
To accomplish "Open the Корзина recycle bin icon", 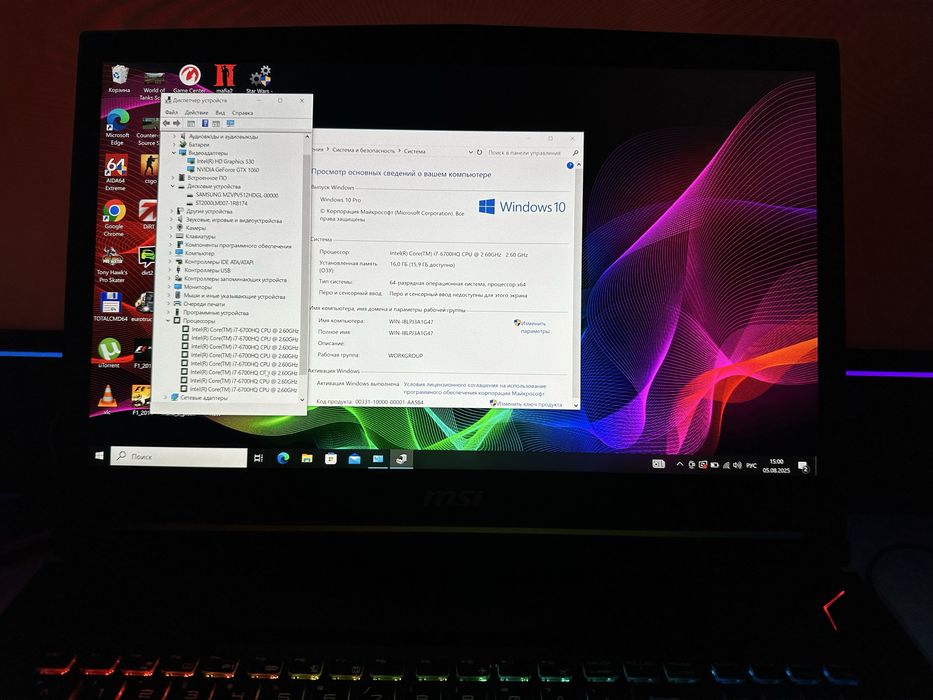I will 120,79.
